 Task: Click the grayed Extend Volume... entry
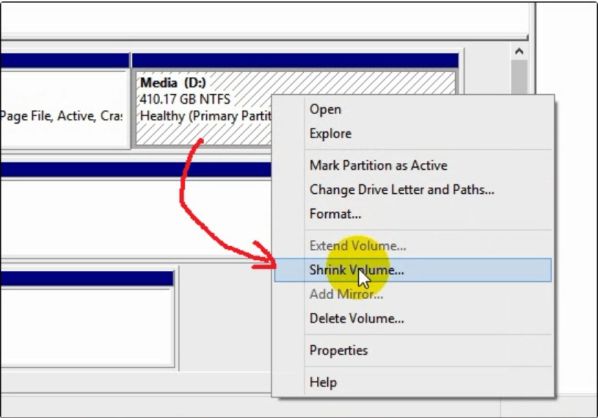coord(413,246)
